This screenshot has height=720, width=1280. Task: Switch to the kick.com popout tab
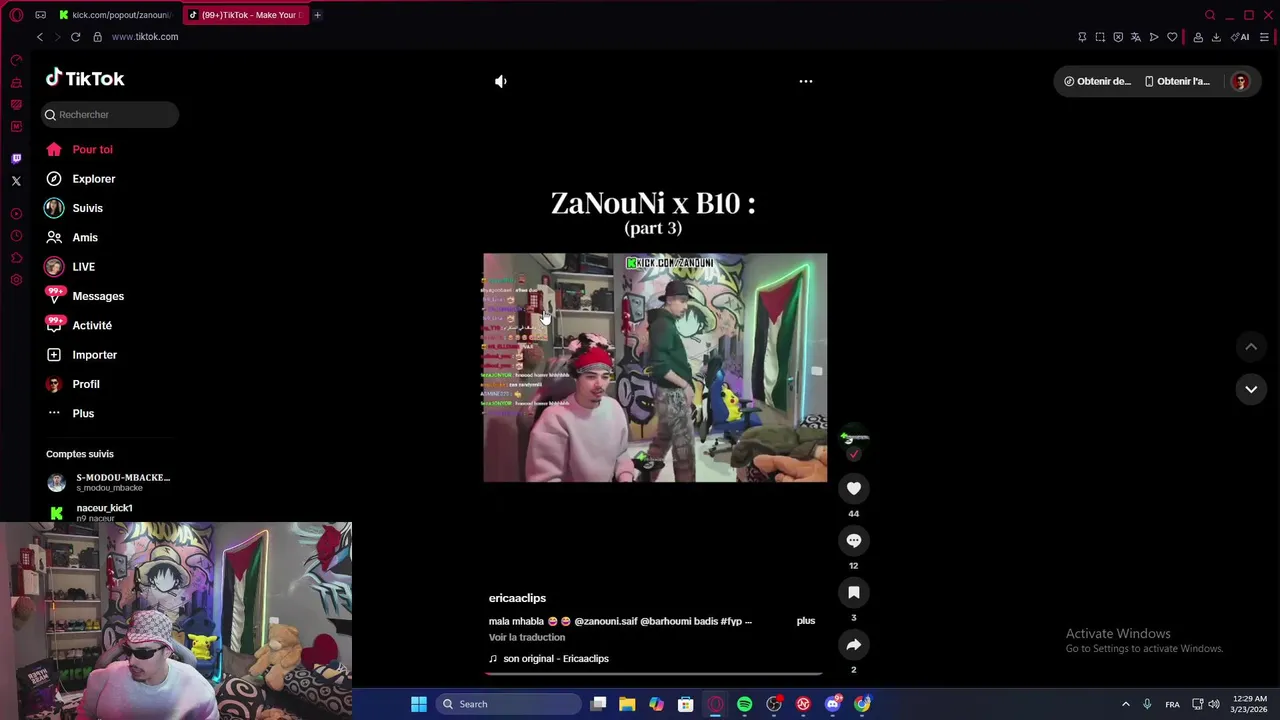pyautogui.click(x=115, y=15)
